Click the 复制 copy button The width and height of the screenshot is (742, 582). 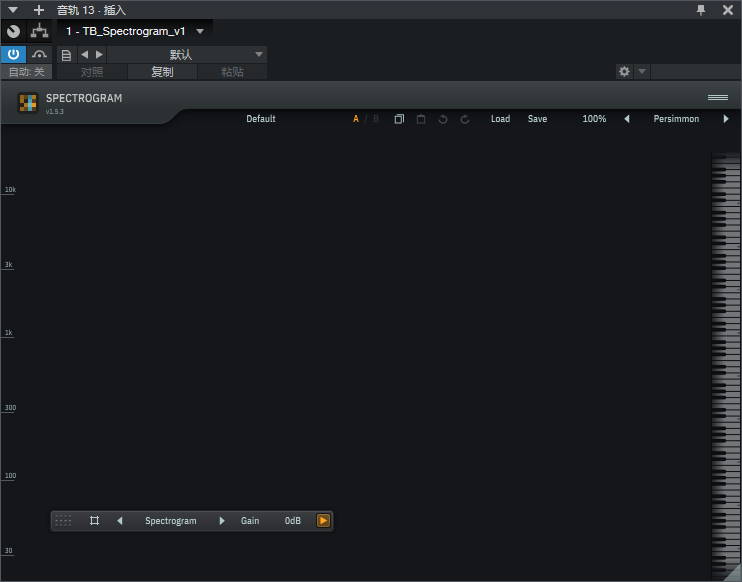[x=162, y=72]
